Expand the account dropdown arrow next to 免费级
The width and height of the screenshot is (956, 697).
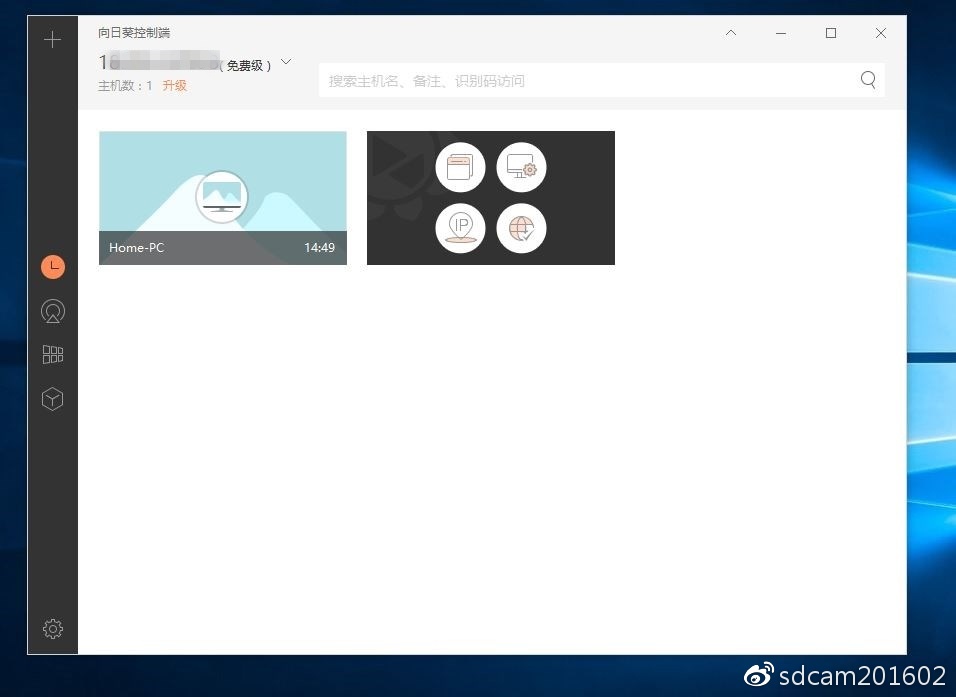point(286,62)
